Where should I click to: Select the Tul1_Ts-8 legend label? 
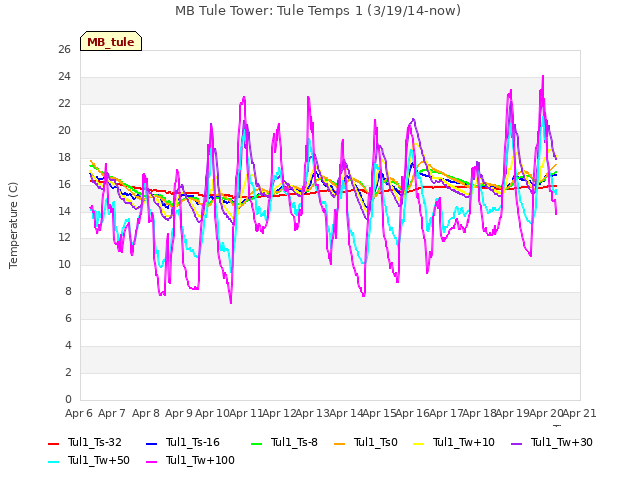pyautogui.click(x=294, y=442)
